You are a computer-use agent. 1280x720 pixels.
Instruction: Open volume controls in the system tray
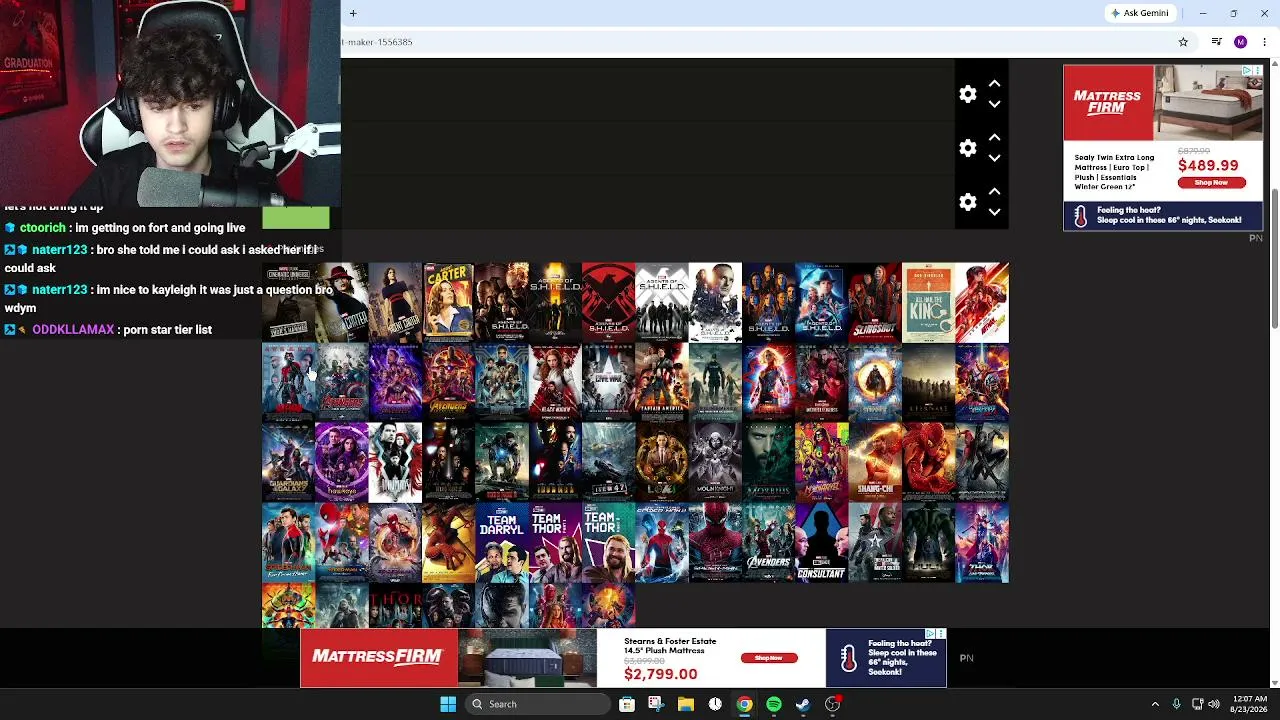click(1214, 704)
